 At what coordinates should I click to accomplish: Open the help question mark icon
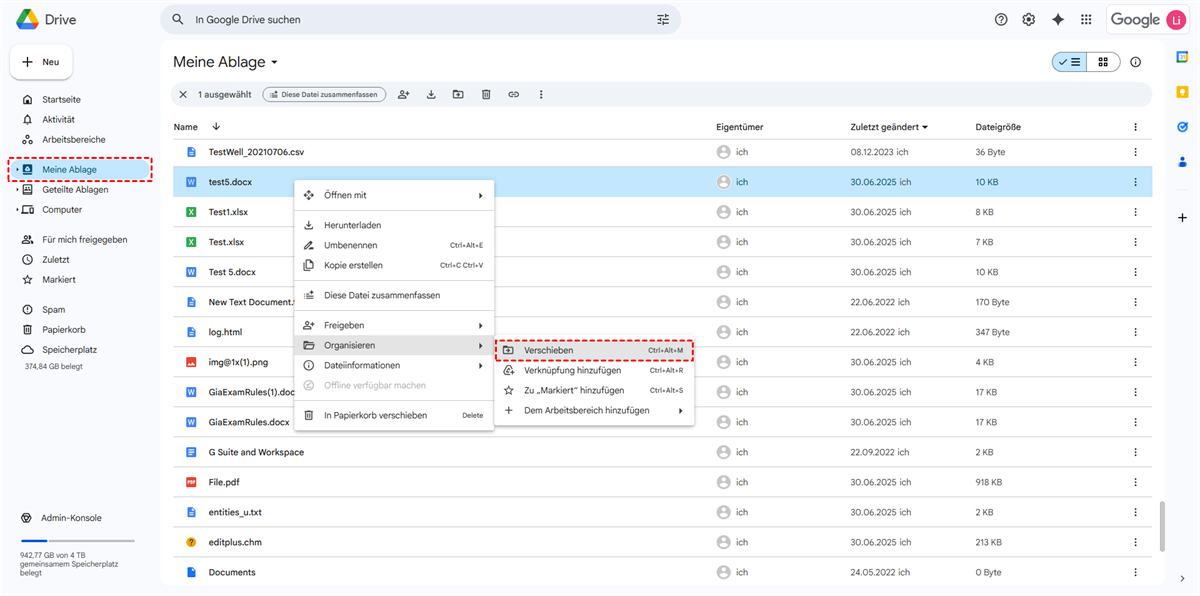1001,20
